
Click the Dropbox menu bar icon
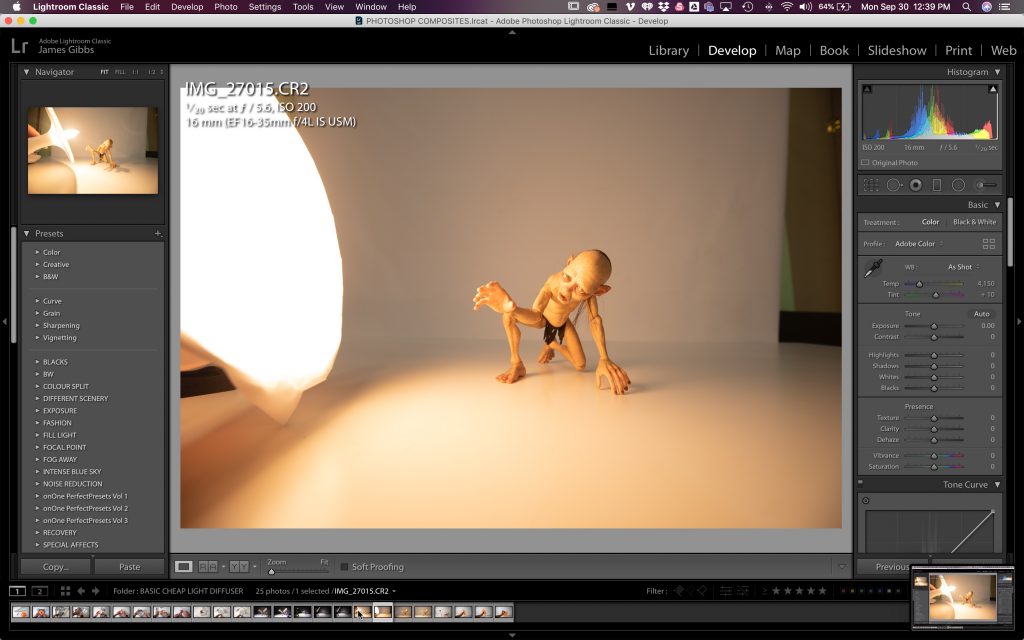click(664, 7)
